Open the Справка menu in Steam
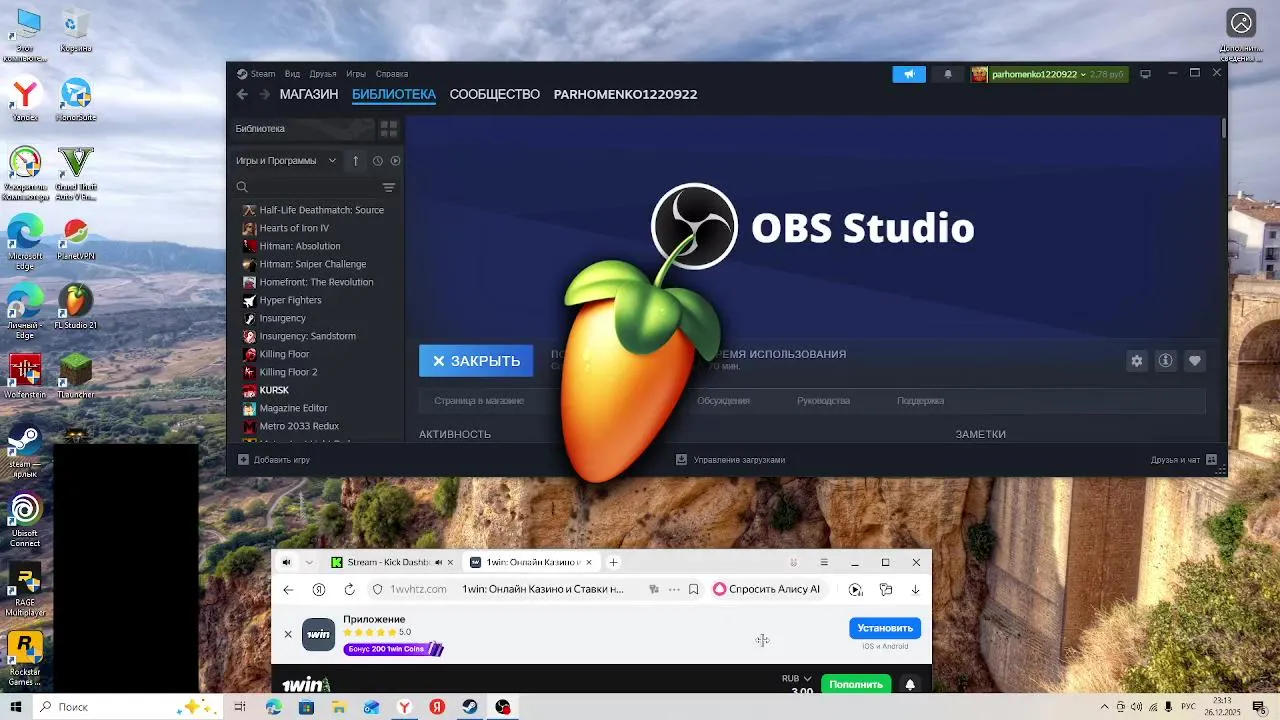The height and width of the screenshot is (720, 1280). [x=392, y=74]
